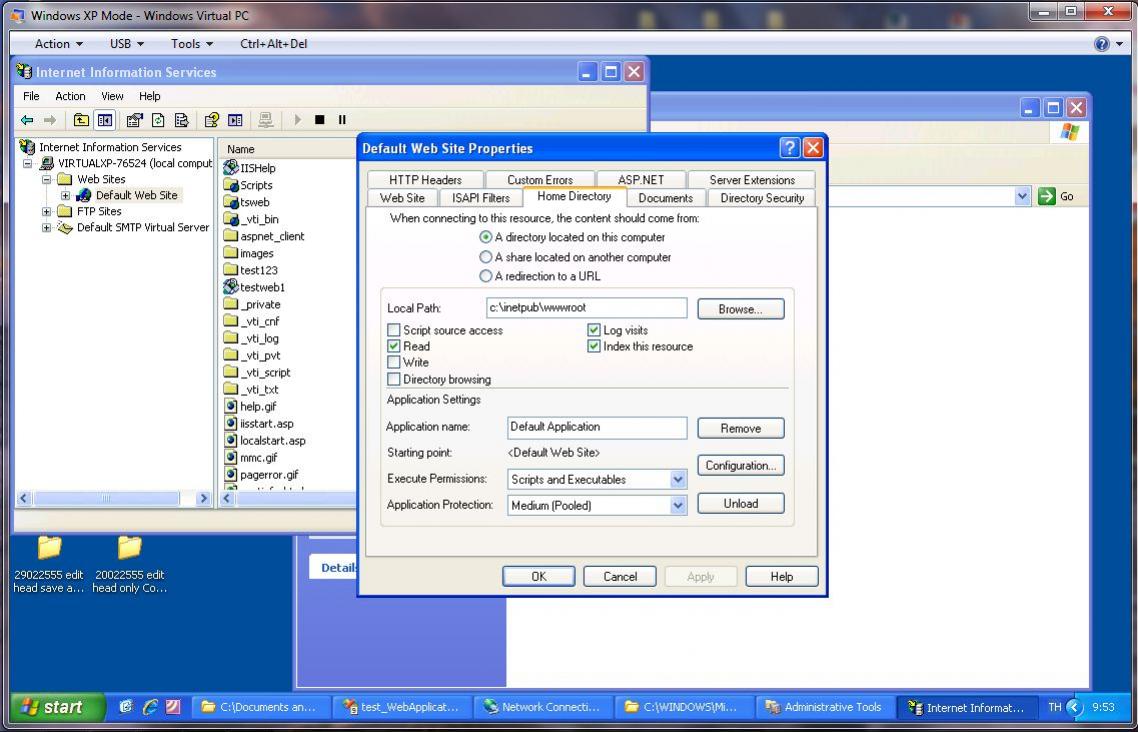The height and width of the screenshot is (732, 1138).
Task: Select 'A share located on another computer'
Action: click(486, 257)
